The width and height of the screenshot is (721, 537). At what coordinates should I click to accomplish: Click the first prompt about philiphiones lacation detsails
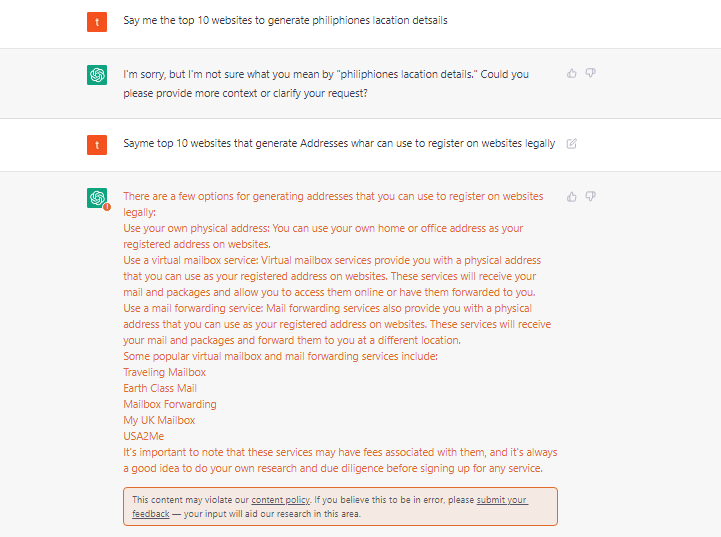285,20
